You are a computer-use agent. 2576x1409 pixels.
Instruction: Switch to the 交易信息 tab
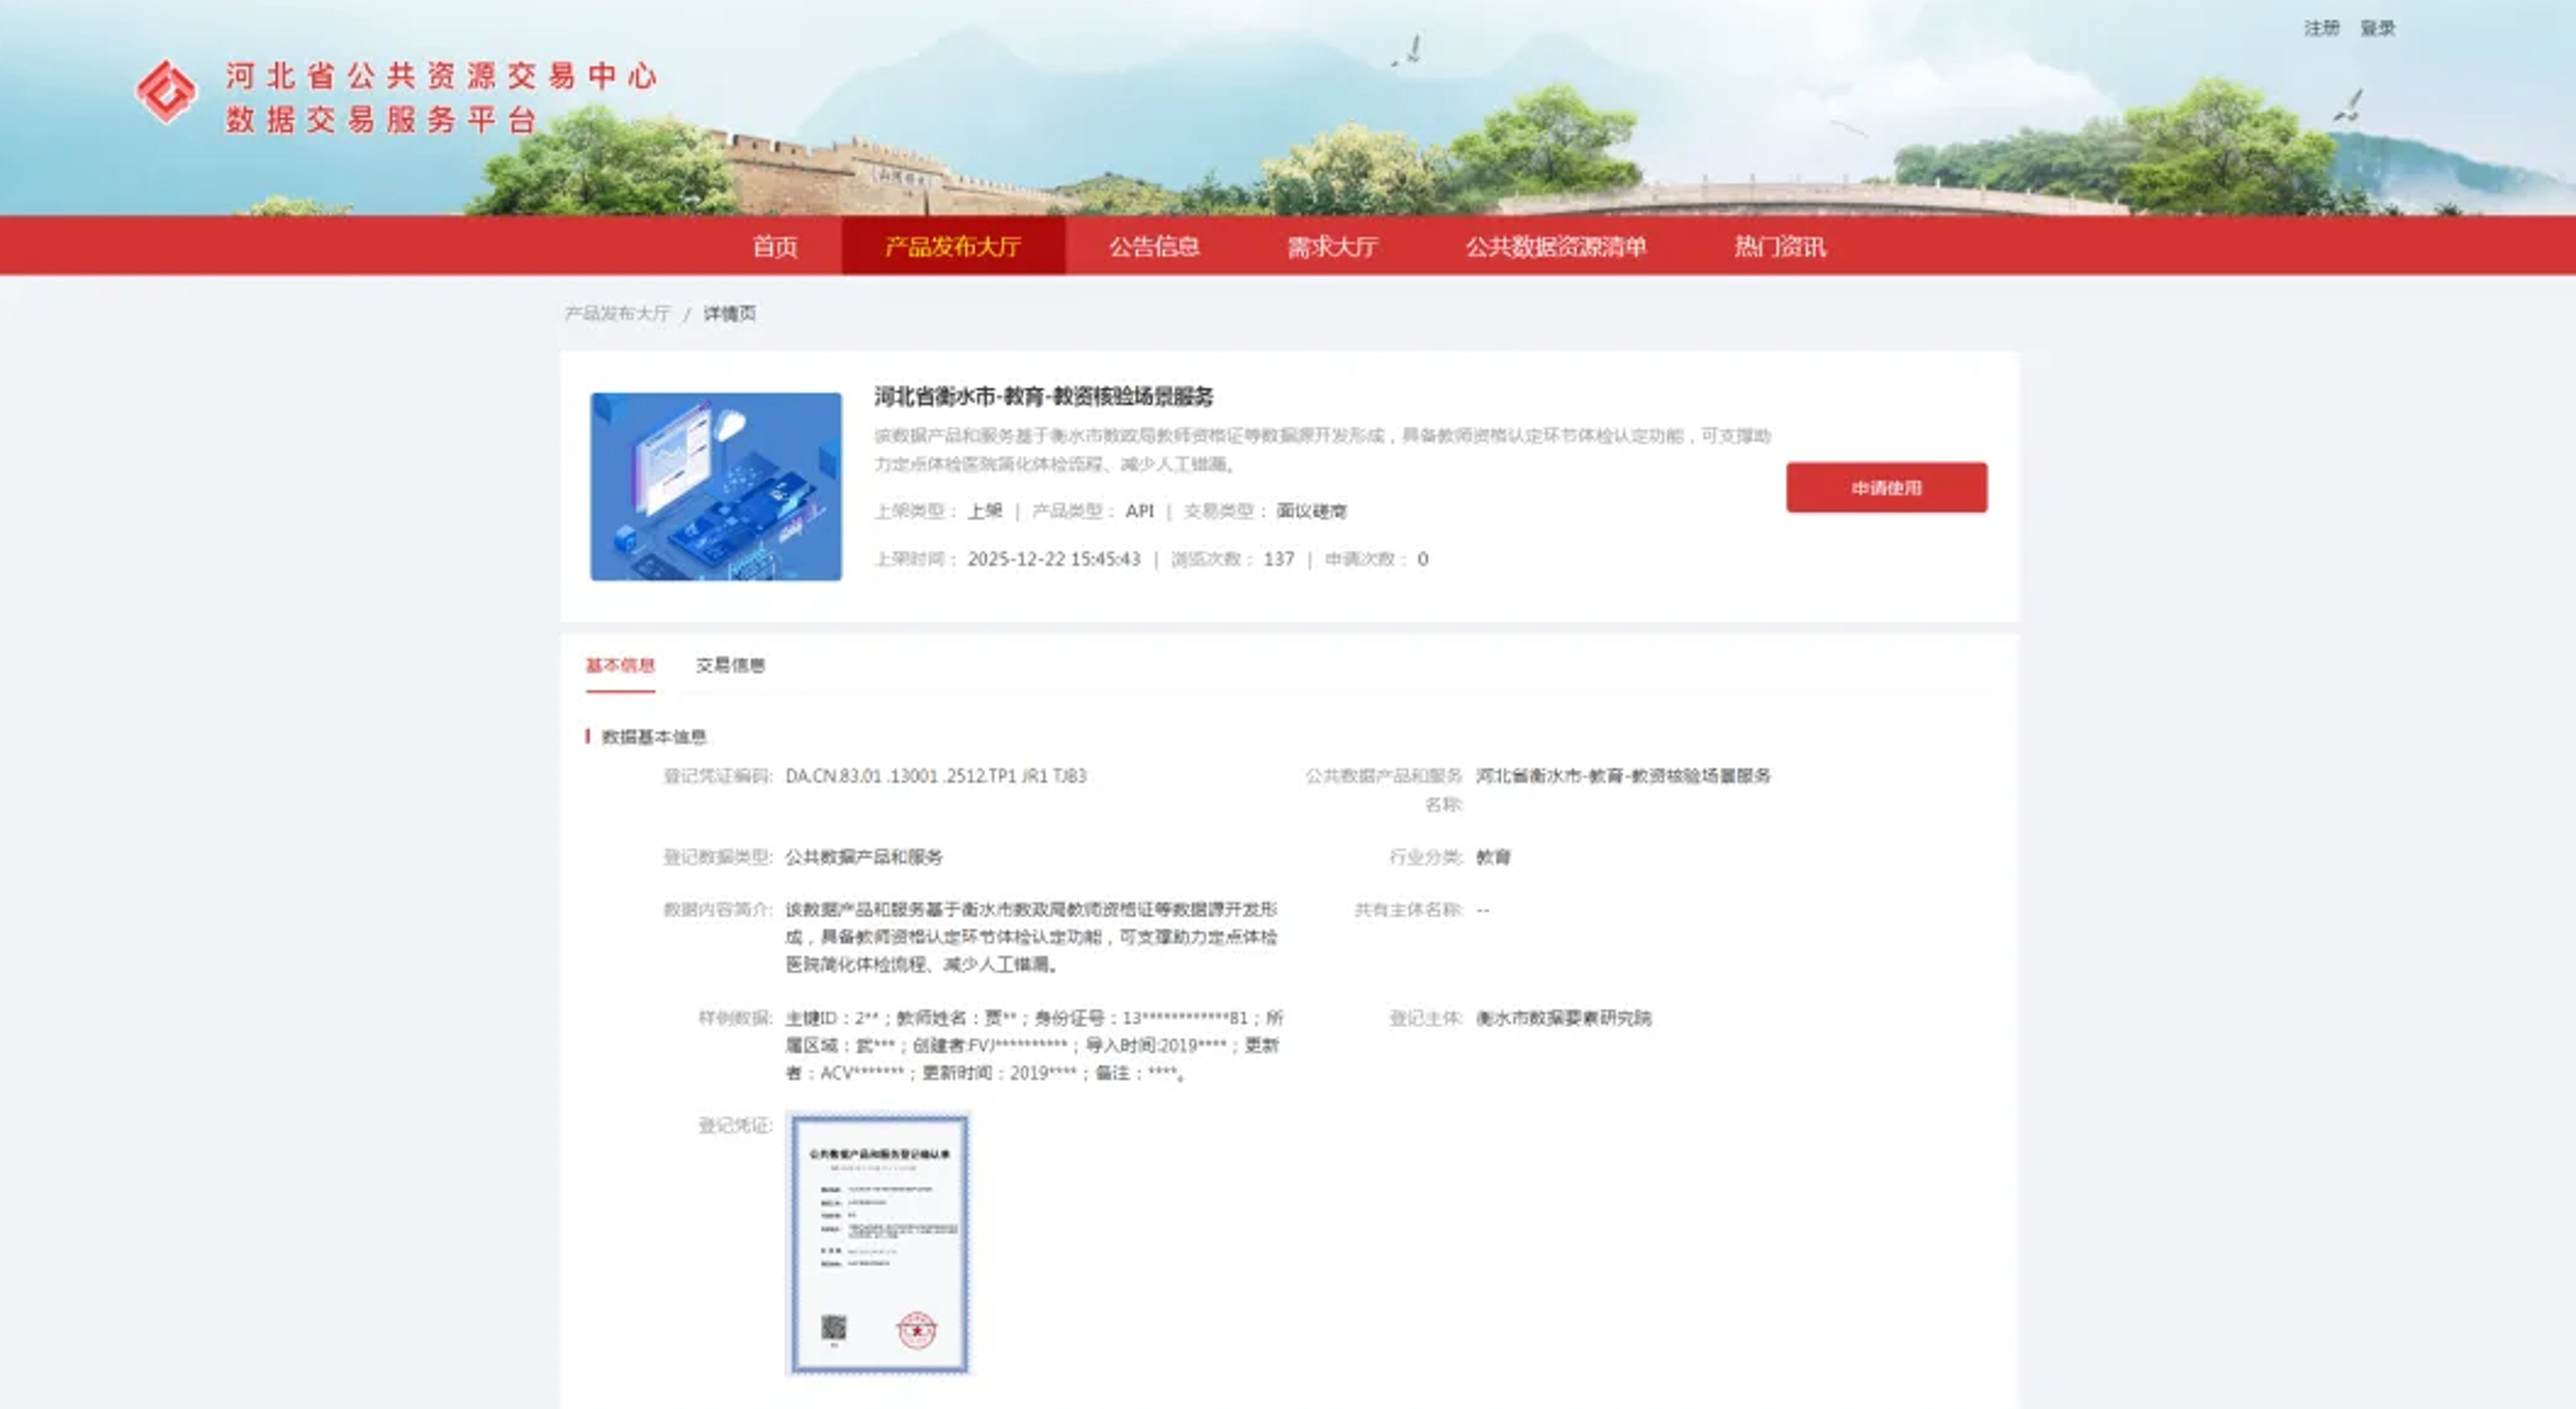(x=730, y=665)
